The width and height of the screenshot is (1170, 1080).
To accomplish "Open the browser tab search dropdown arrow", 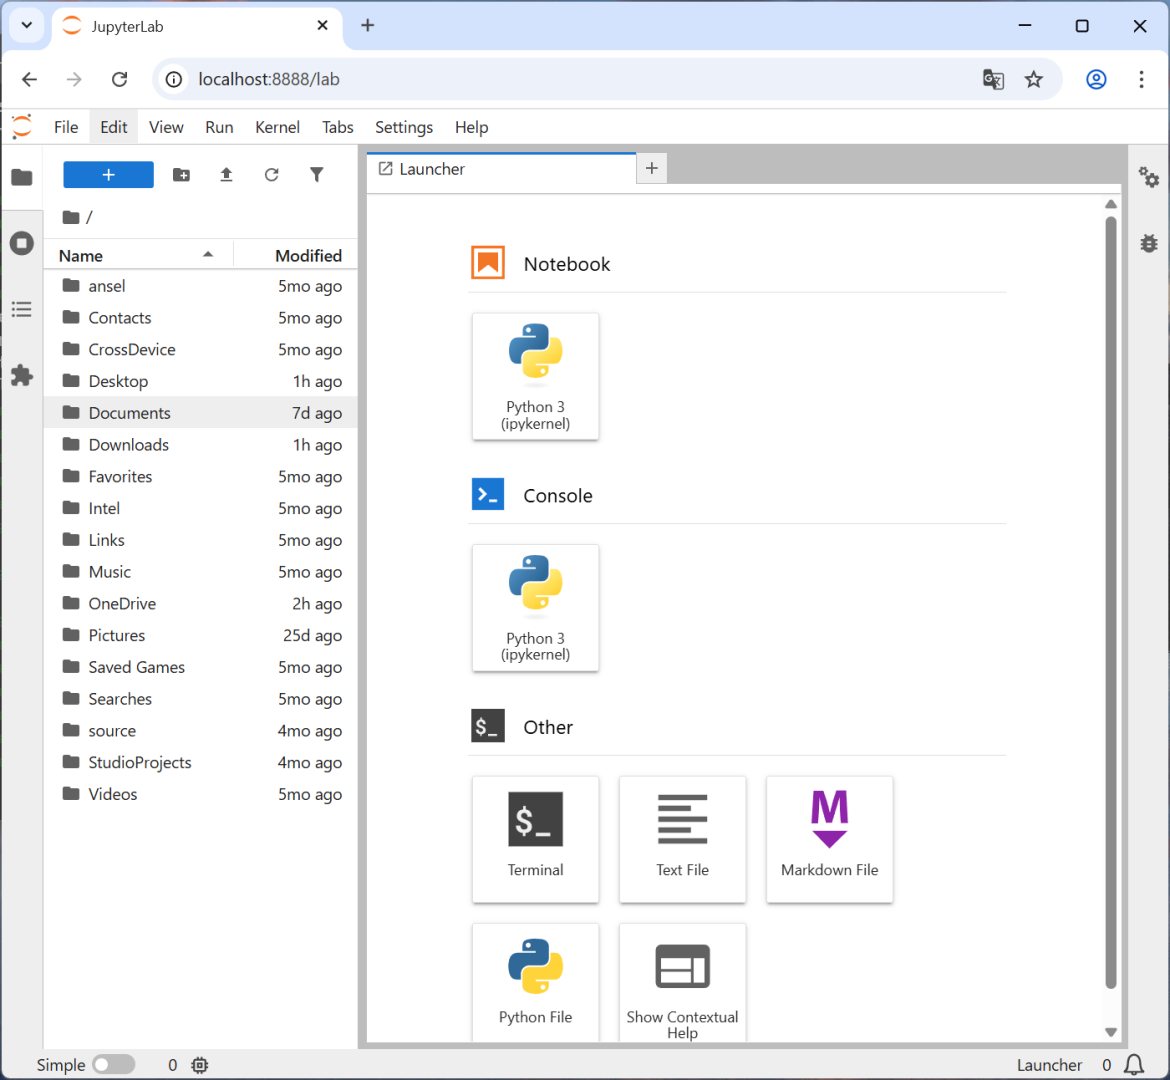I will click(x=27, y=25).
